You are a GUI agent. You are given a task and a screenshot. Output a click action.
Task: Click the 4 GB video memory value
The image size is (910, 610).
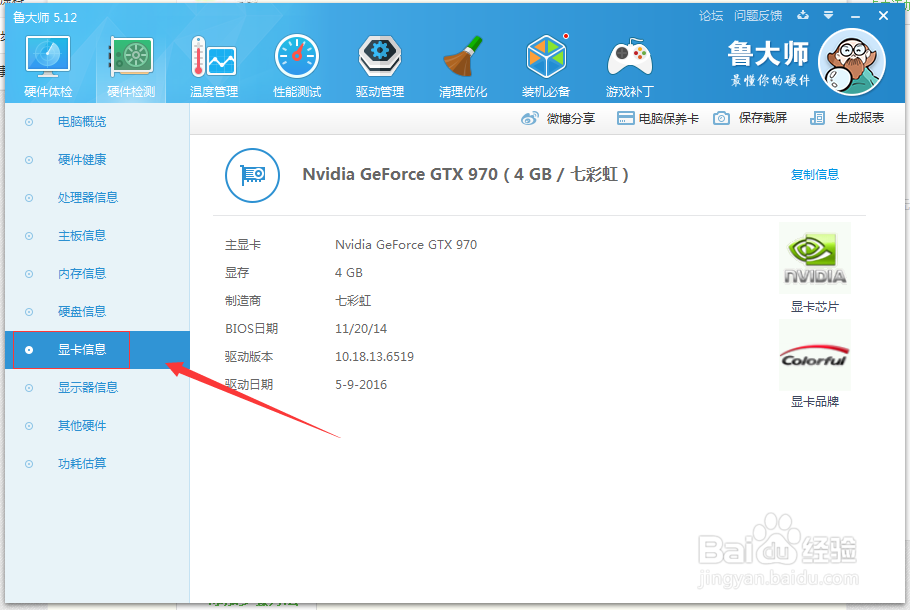[349, 273]
